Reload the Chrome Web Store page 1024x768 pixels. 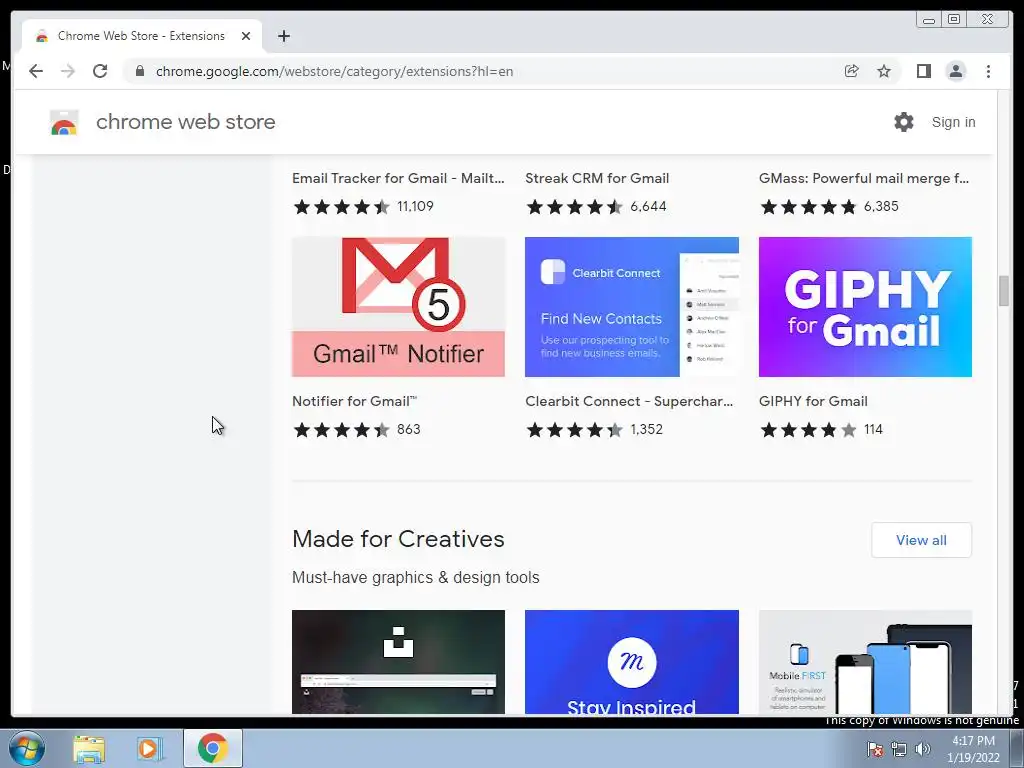(x=100, y=71)
